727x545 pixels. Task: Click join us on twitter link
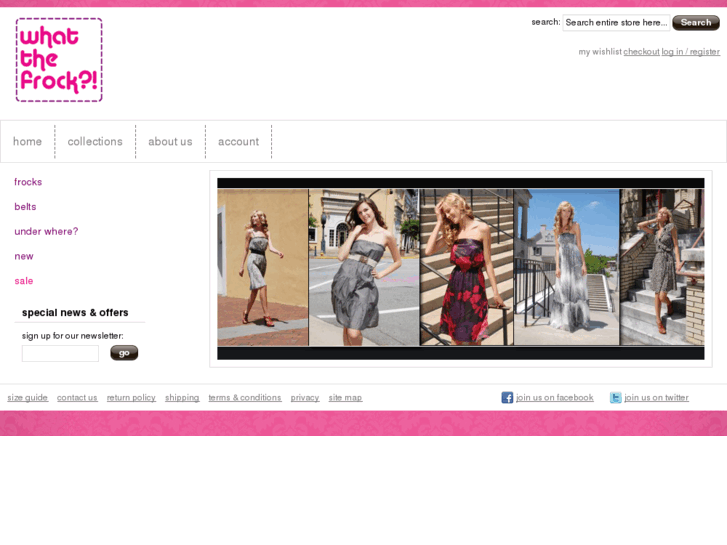click(656, 398)
